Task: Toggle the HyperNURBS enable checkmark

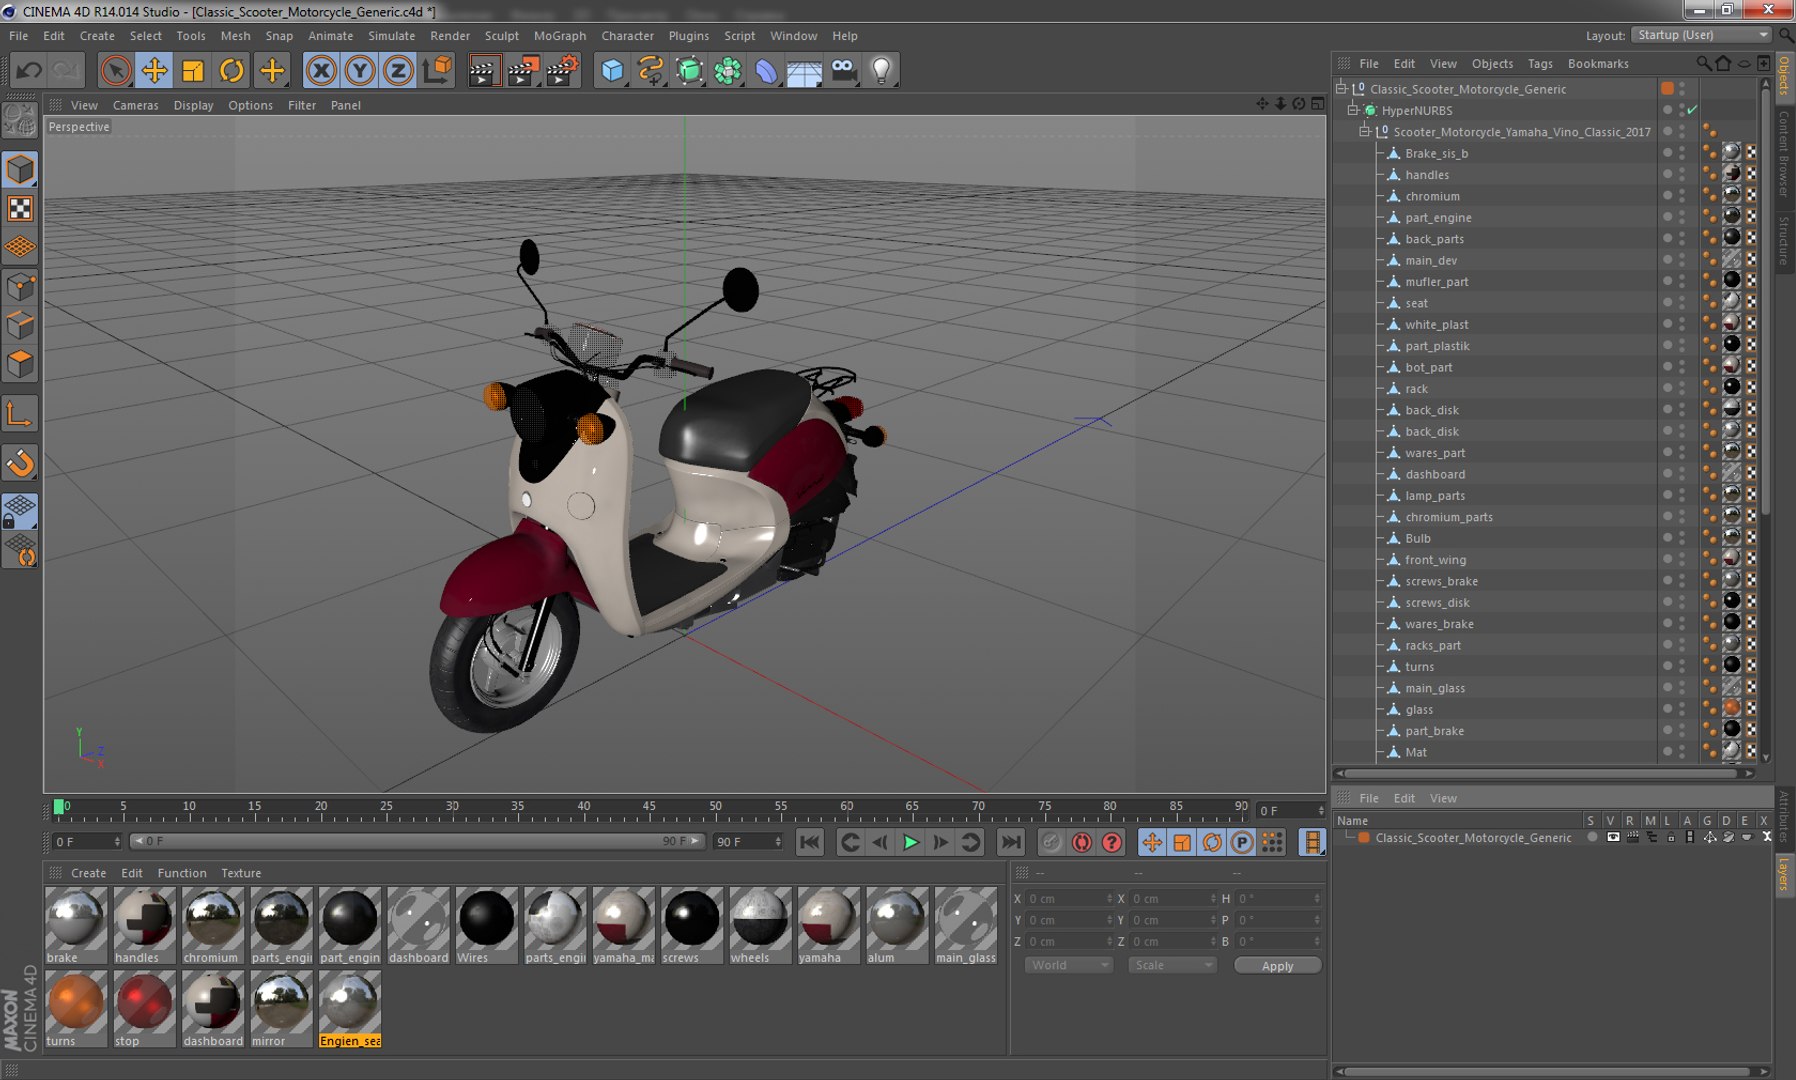Action: point(1692,110)
